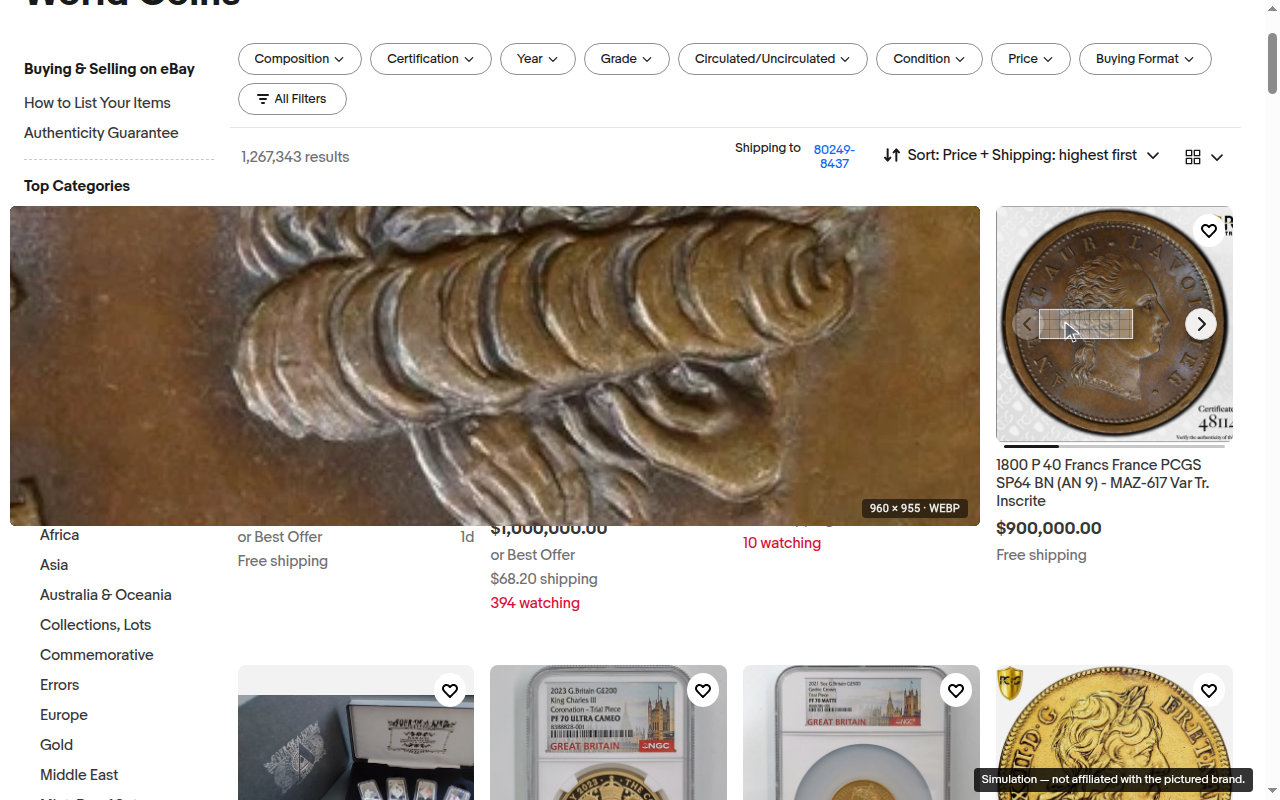Save the 1800 P 40 Francs coin to watchlist

(1209, 231)
